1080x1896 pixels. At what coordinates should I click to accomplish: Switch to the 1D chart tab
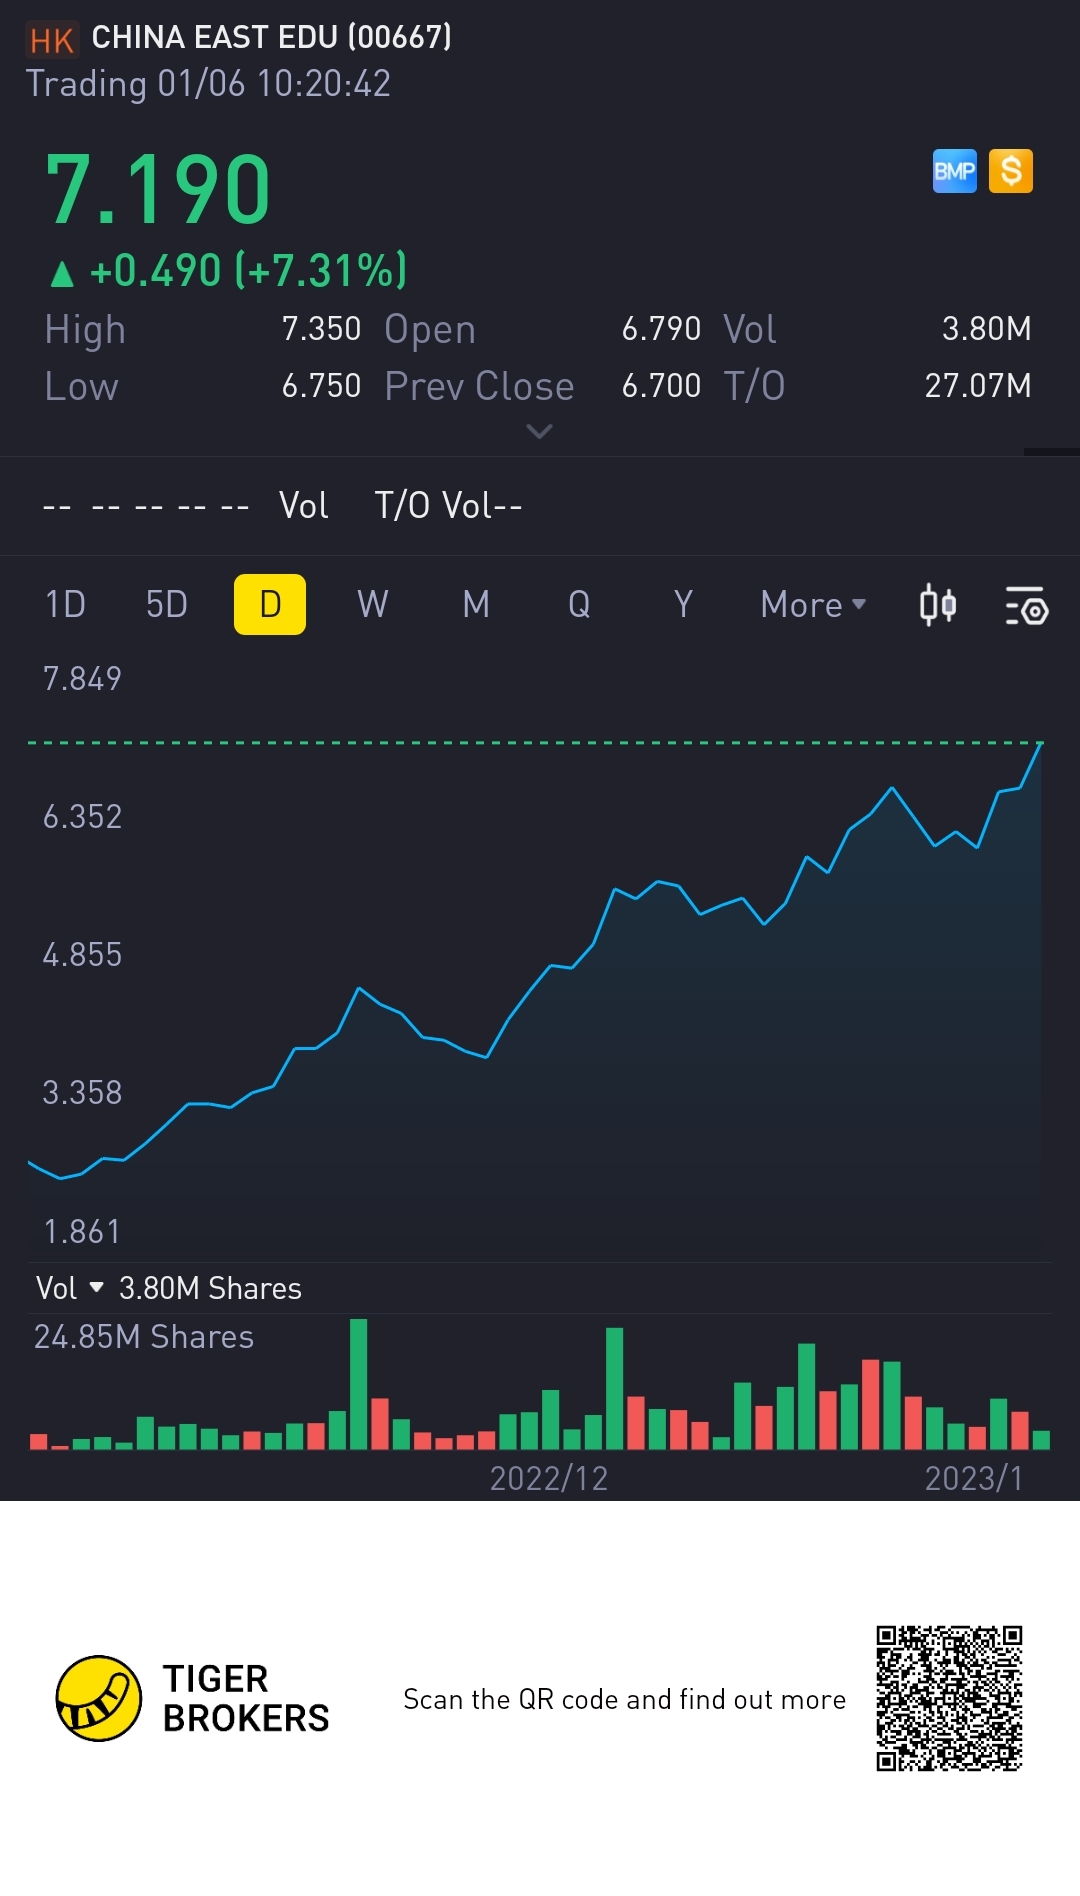pos(65,605)
